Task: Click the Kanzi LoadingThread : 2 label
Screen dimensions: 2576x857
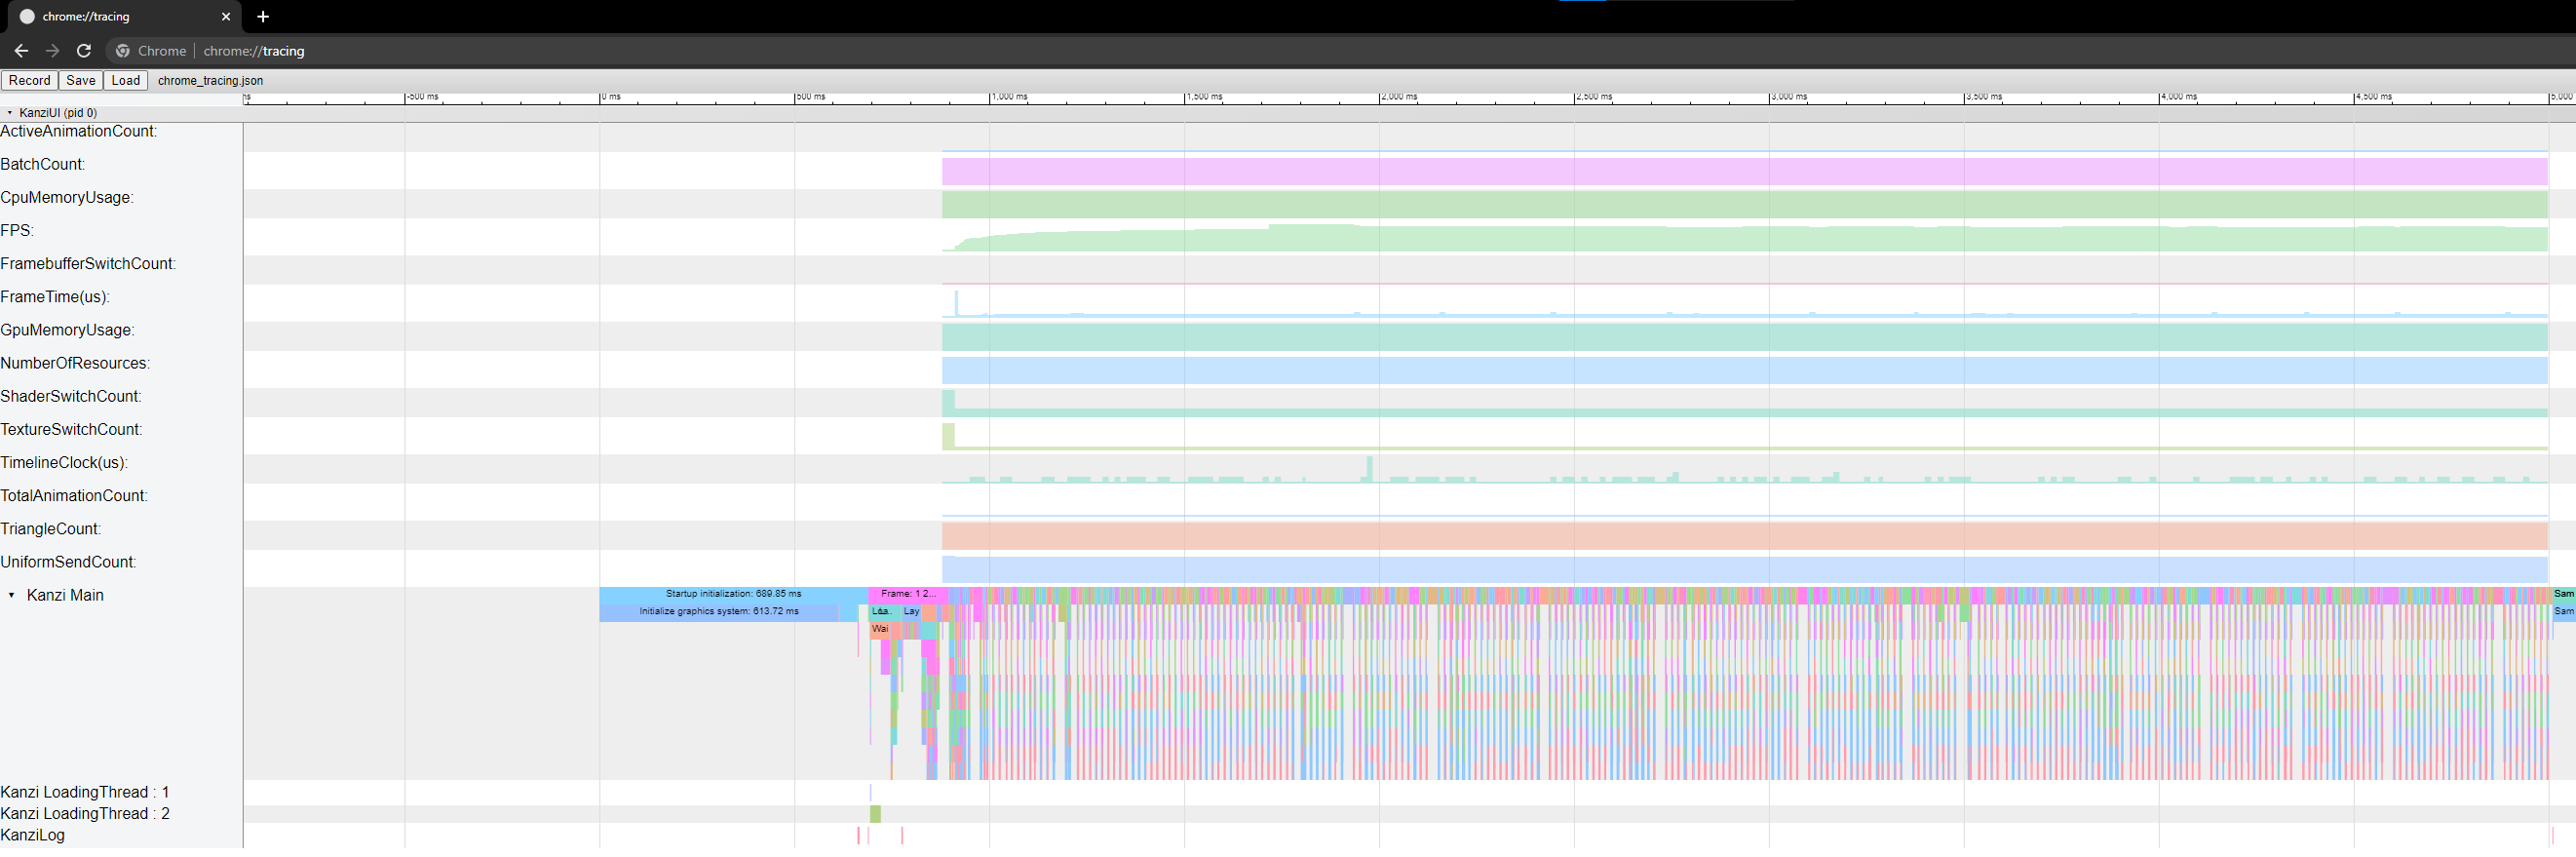Action: click(85, 814)
